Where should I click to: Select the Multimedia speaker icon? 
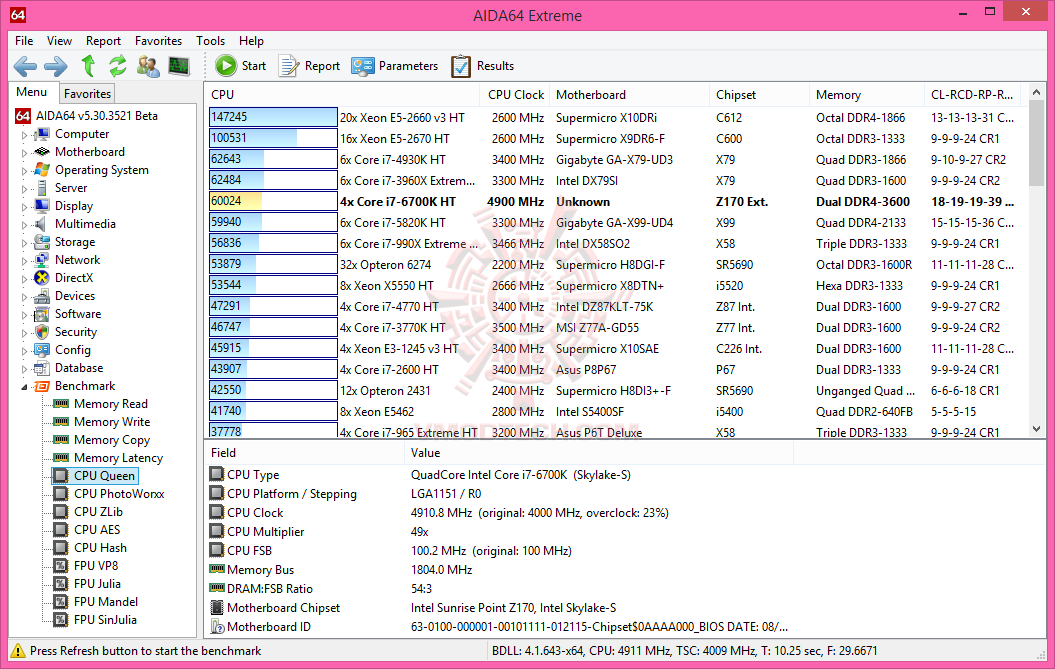pyautogui.click(x=42, y=224)
